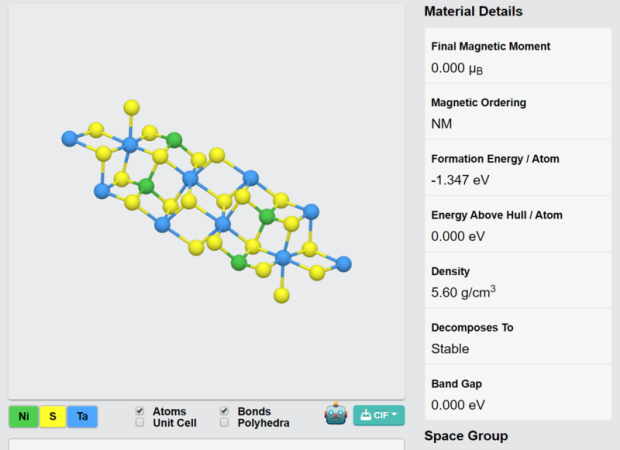
Task: Select the green Ni element swatch
Action: click(23, 416)
